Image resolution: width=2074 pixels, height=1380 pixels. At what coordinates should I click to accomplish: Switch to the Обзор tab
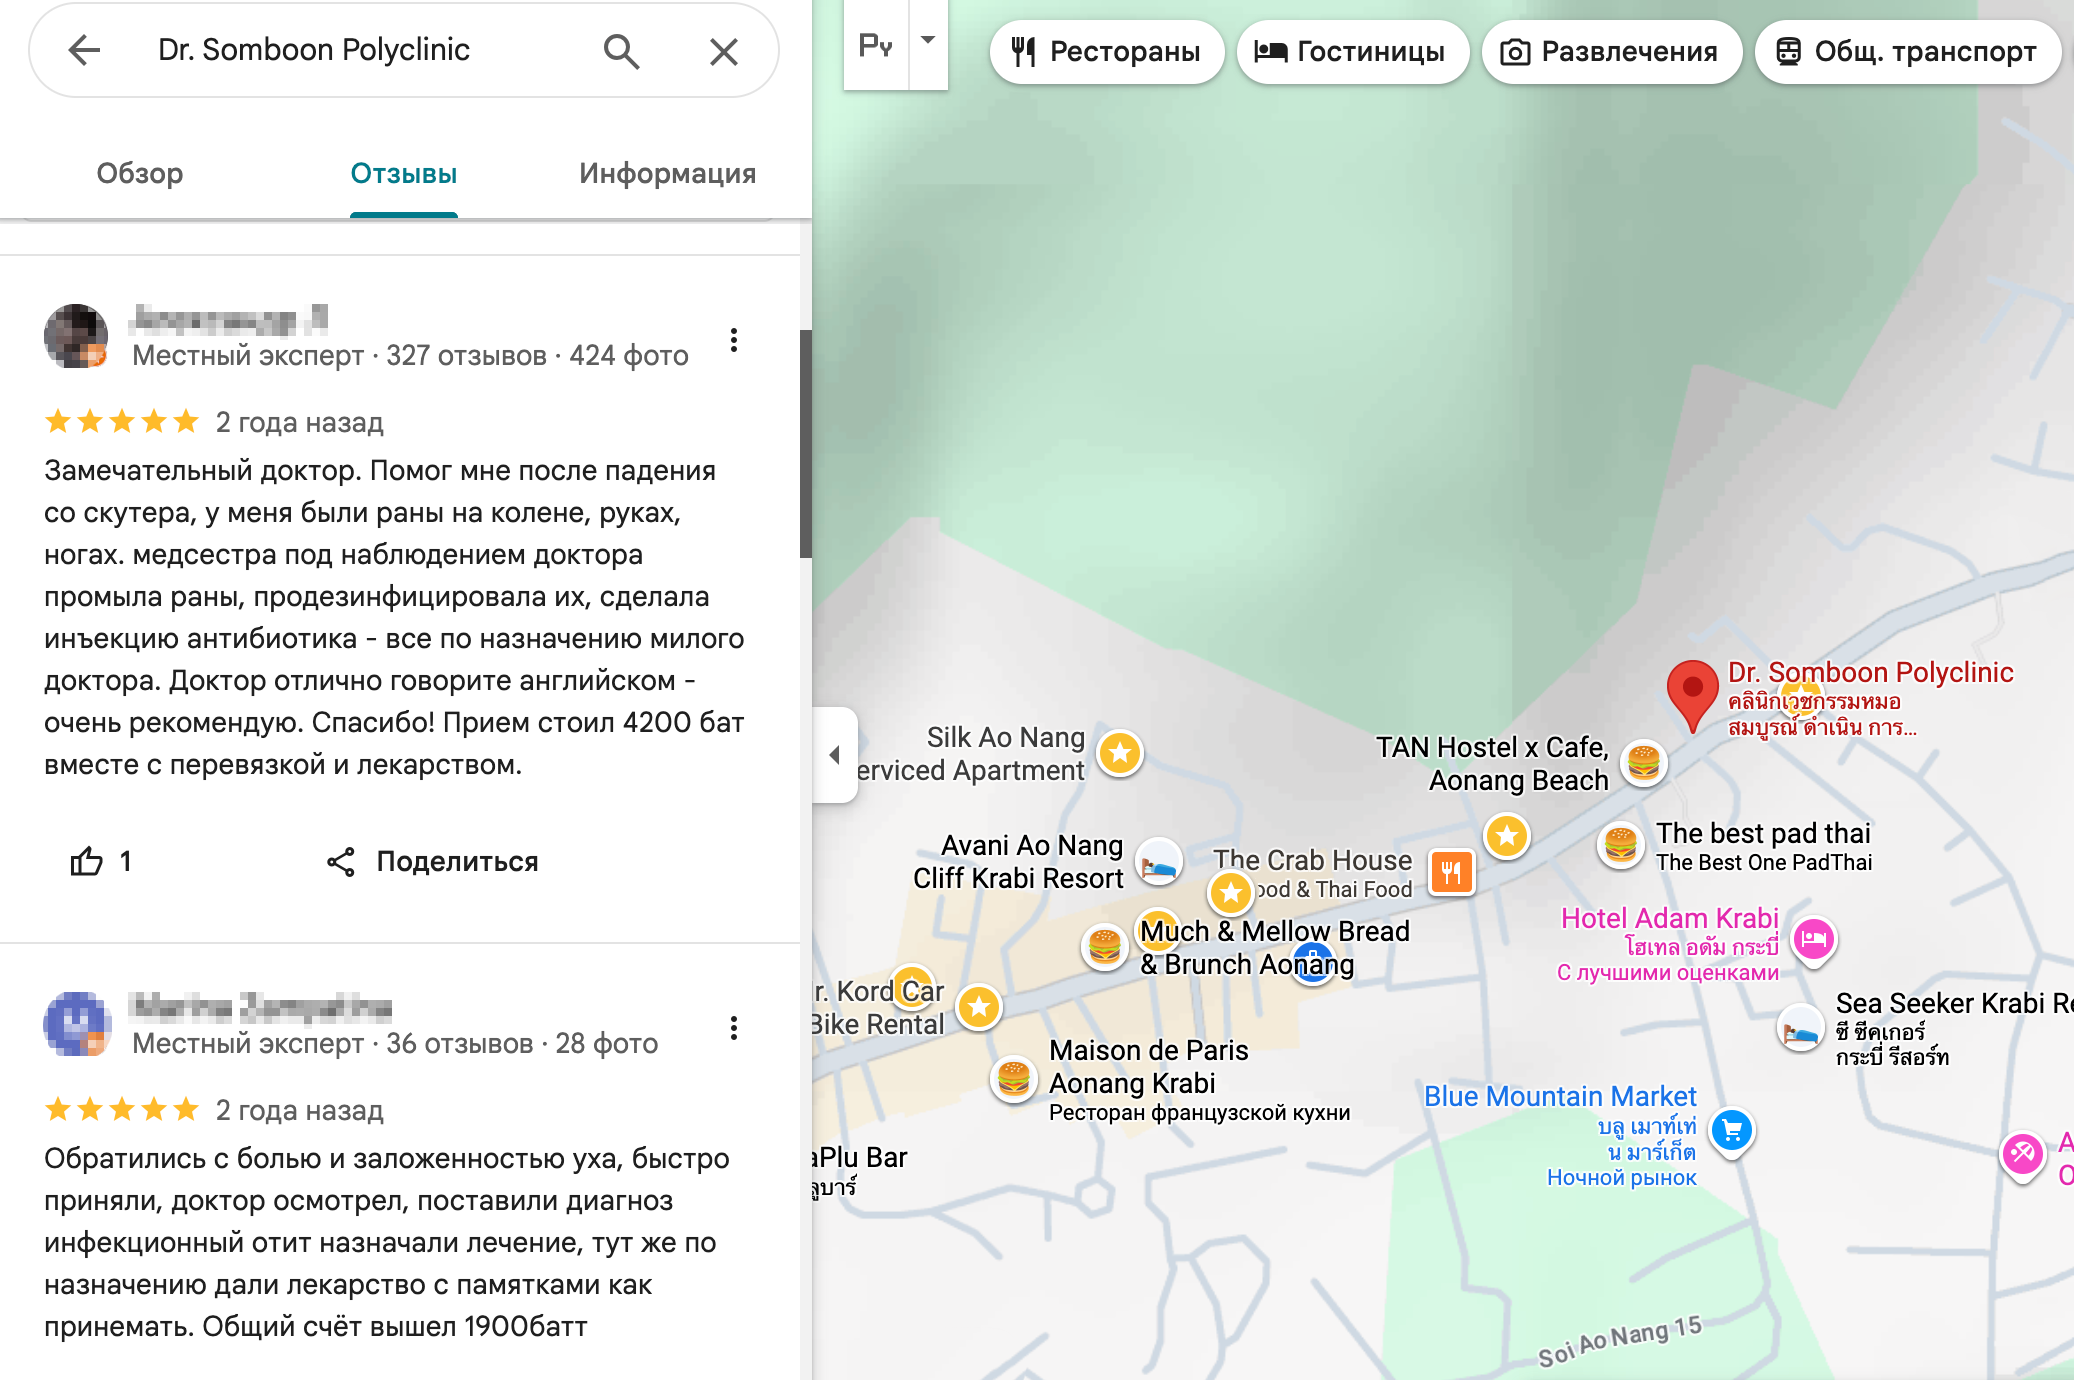[x=140, y=173]
